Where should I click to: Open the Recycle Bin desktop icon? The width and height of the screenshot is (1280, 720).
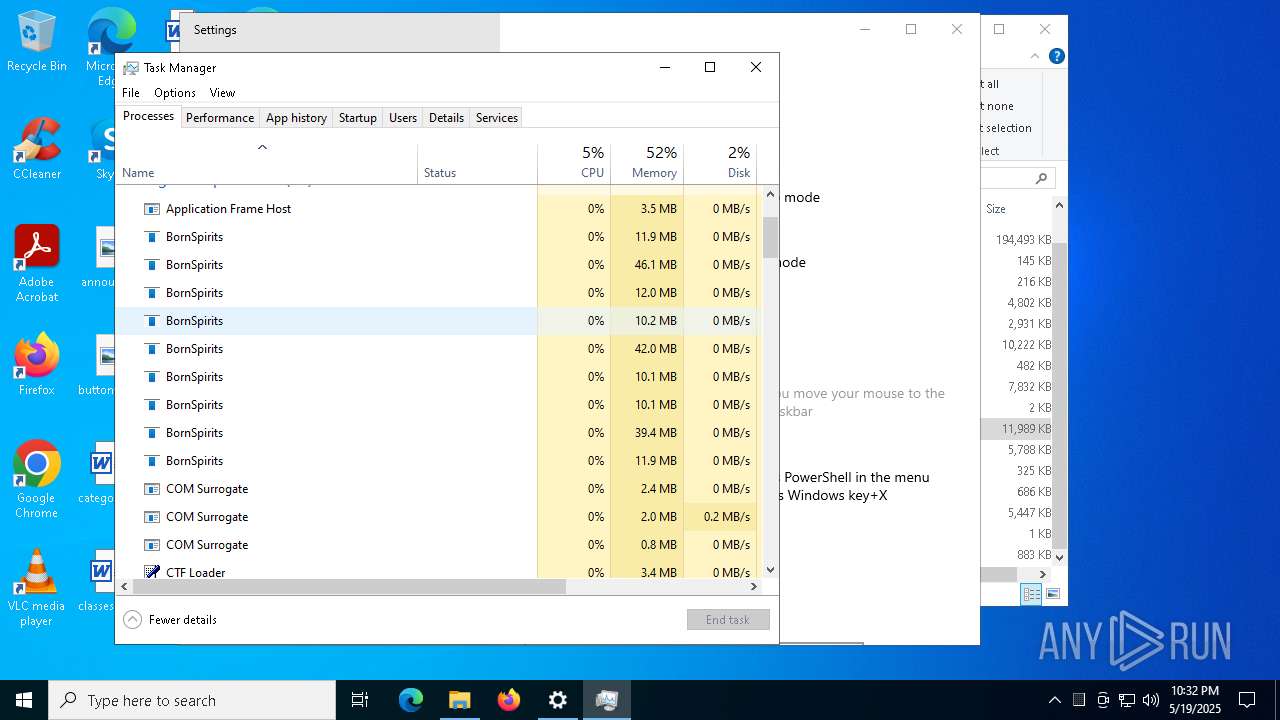pos(37,42)
